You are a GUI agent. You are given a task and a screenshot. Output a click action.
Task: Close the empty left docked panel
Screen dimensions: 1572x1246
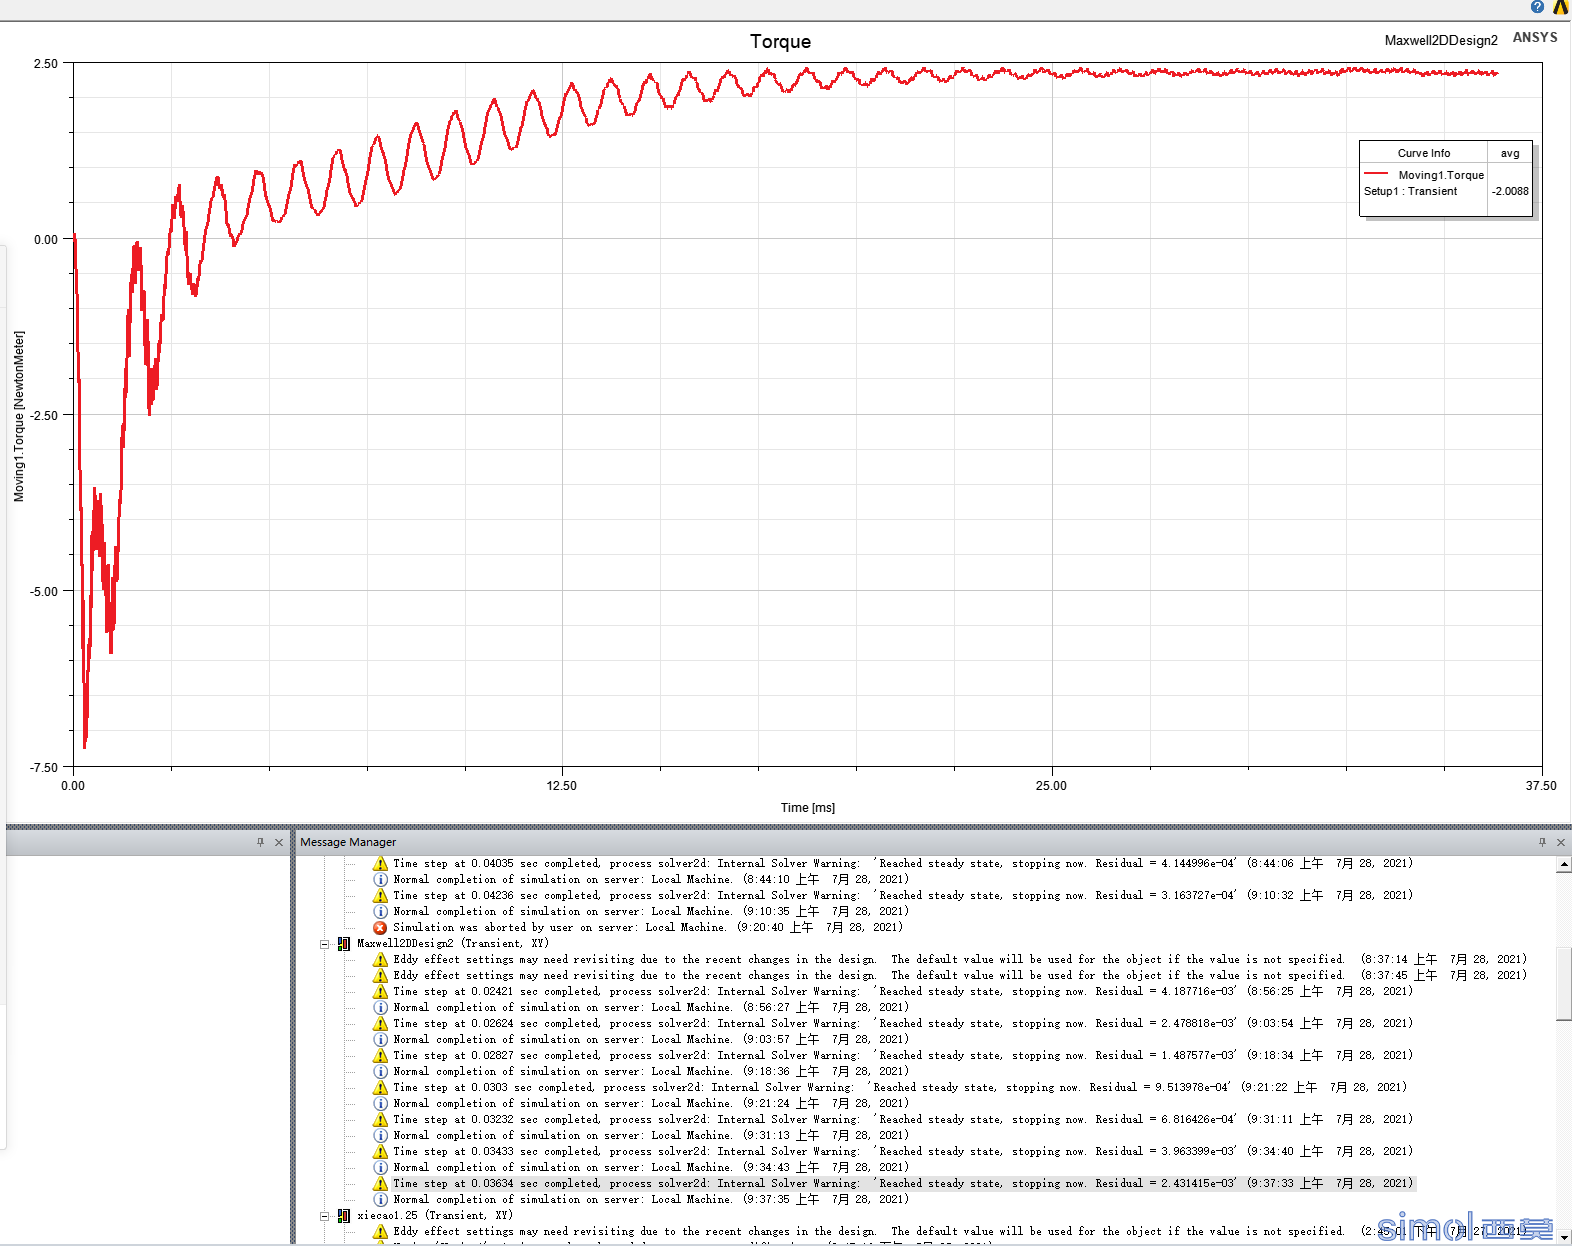pos(279,842)
